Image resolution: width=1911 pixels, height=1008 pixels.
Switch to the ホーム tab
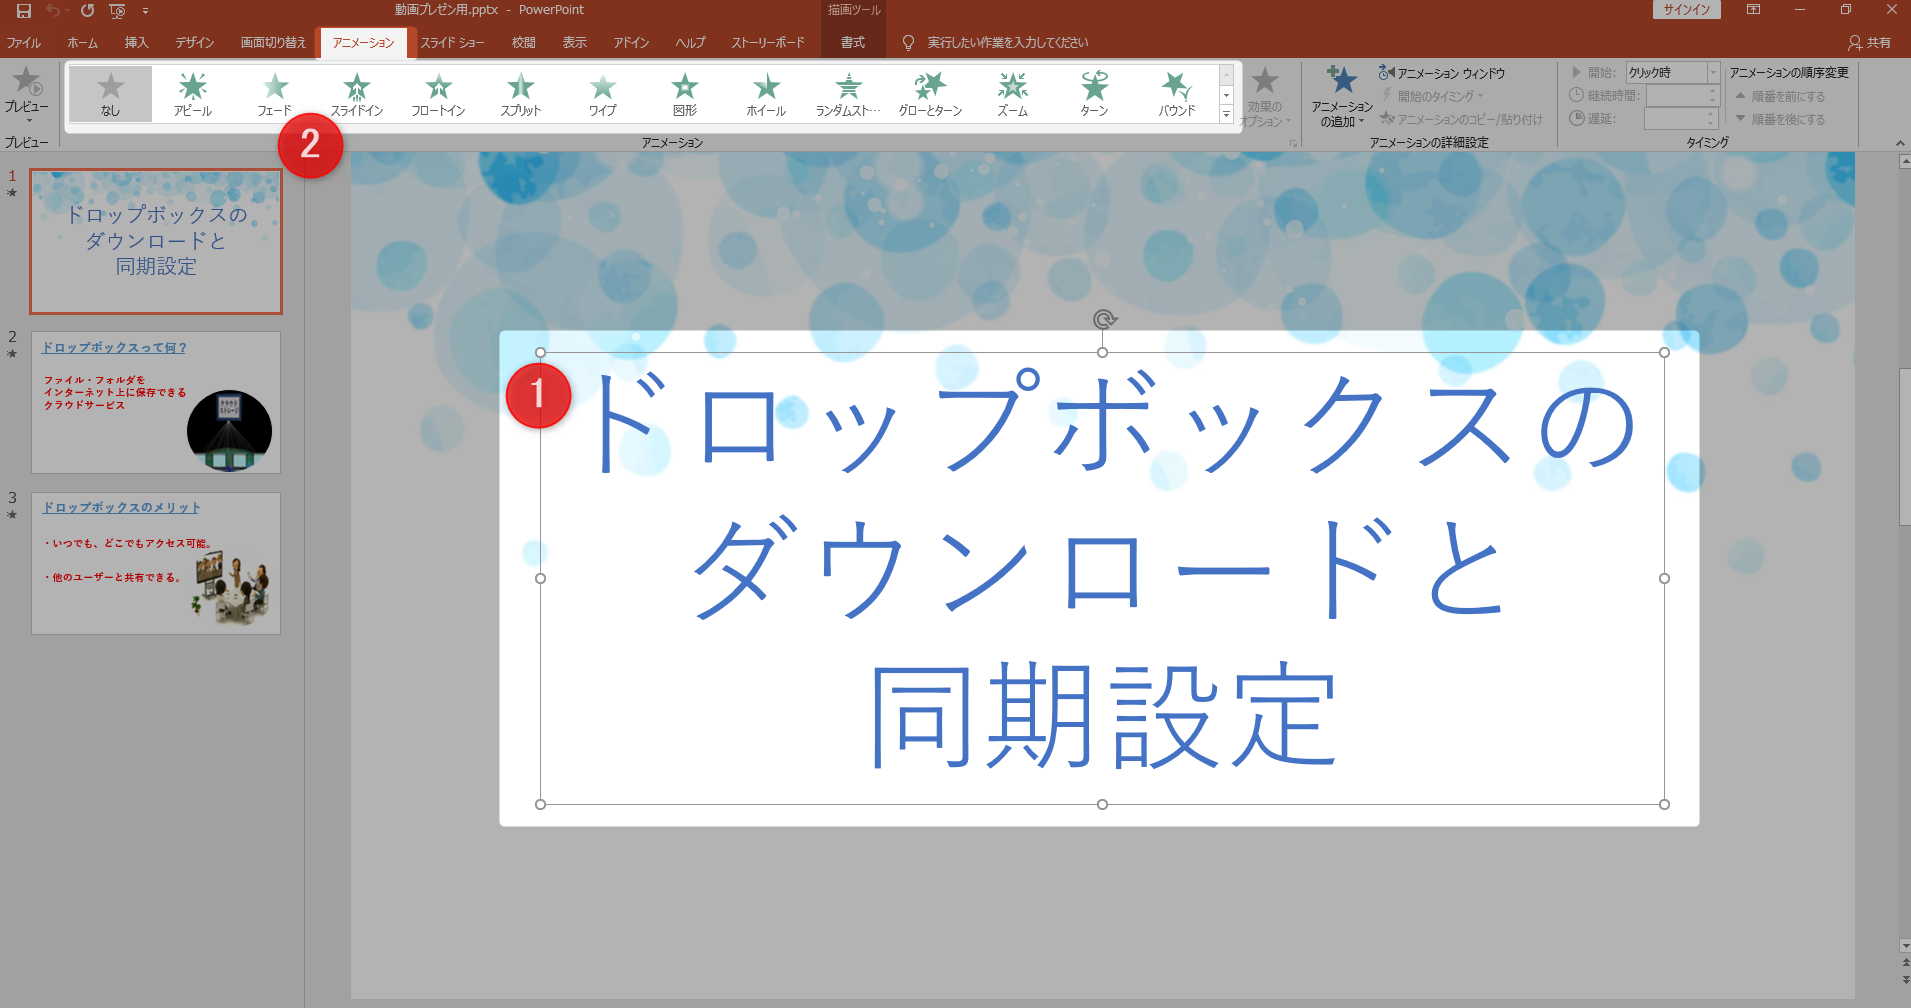[x=82, y=42]
